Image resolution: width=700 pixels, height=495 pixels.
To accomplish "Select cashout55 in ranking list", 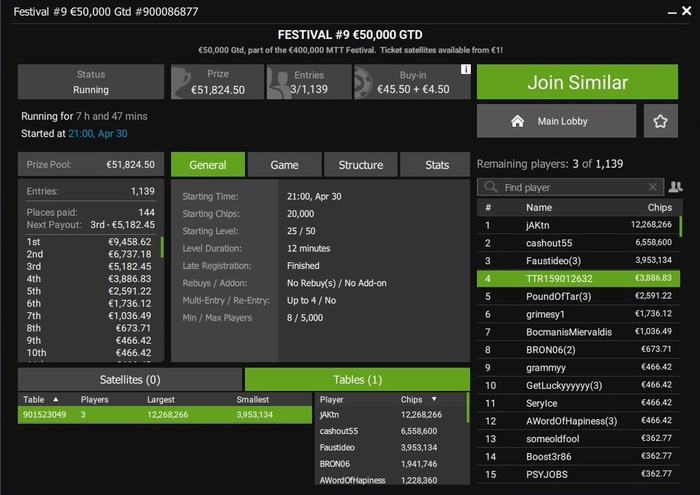I will [578, 243].
